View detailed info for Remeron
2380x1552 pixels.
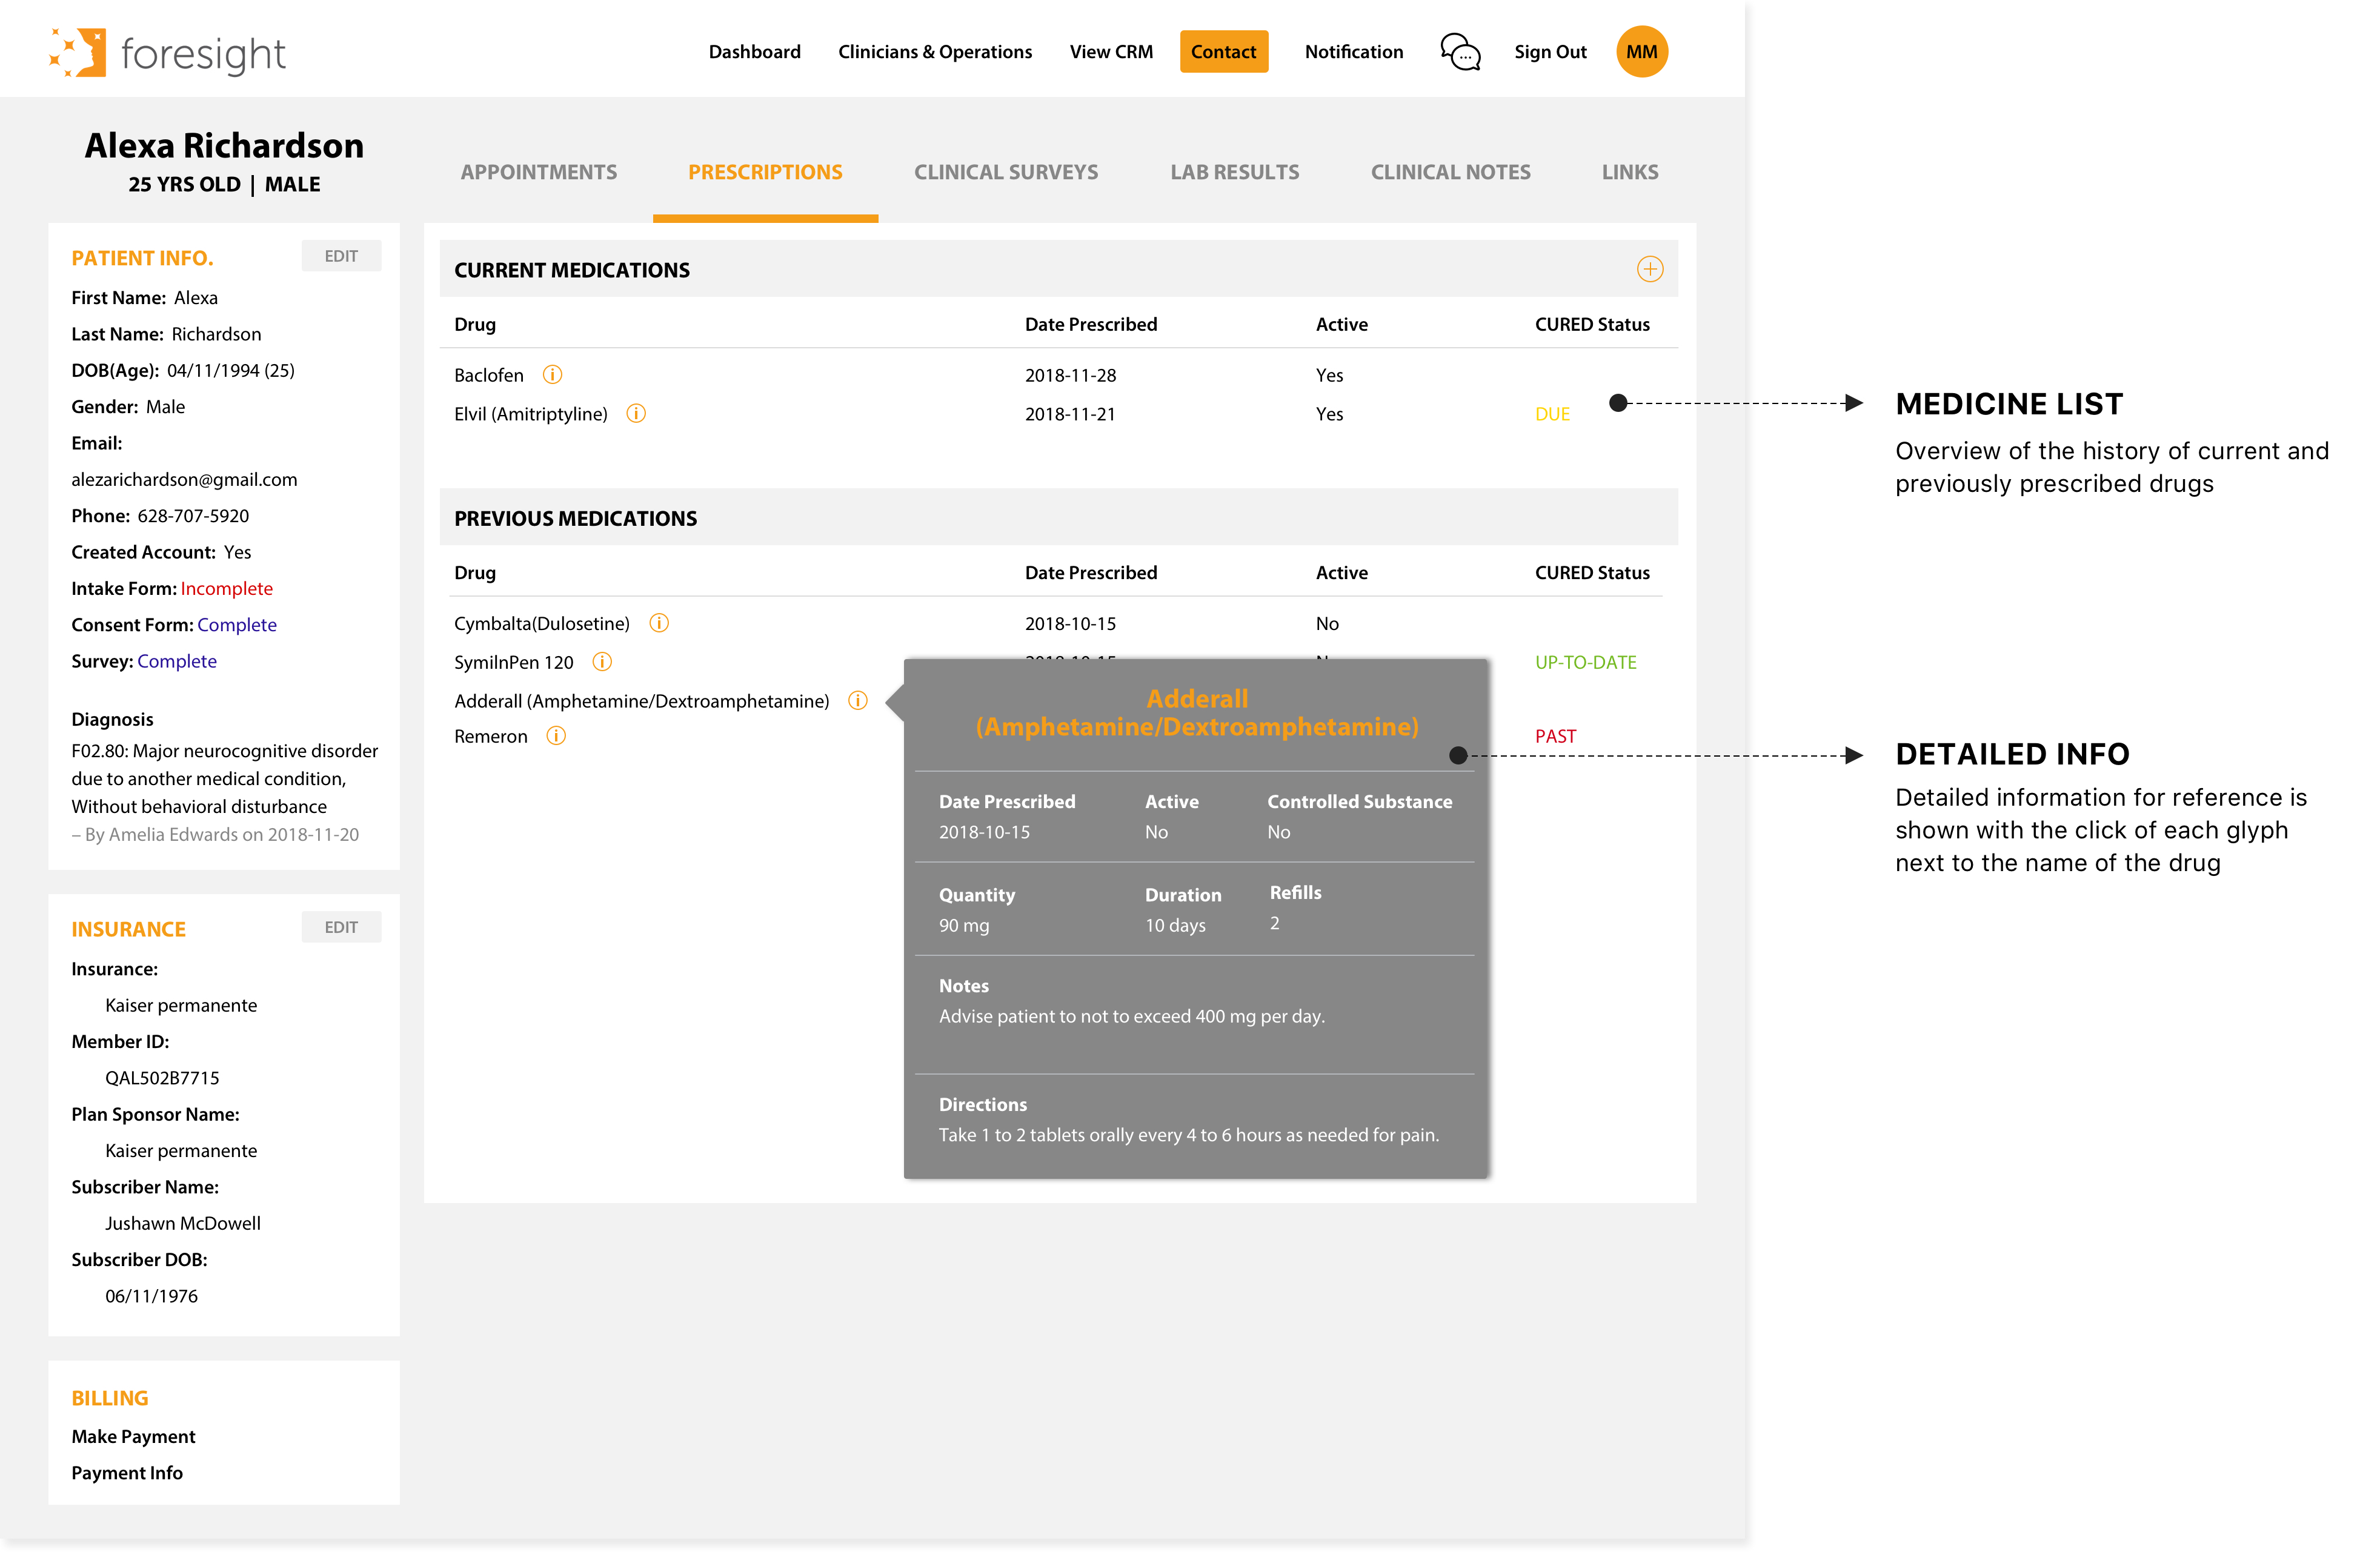(556, 735)
